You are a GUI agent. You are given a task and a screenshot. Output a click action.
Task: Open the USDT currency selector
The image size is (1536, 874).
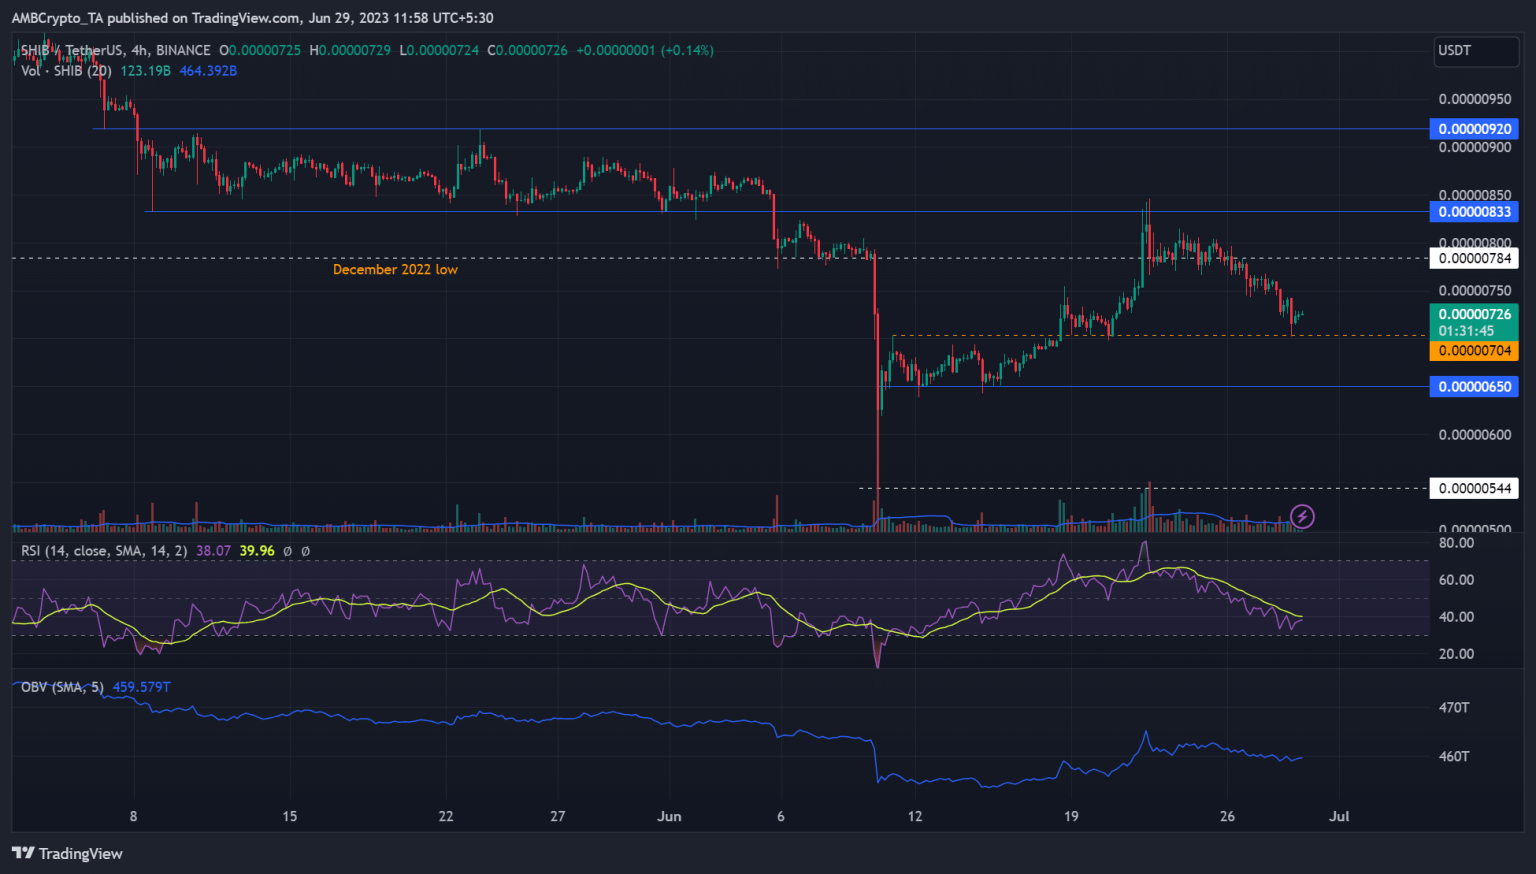[x=1476, y=51]
